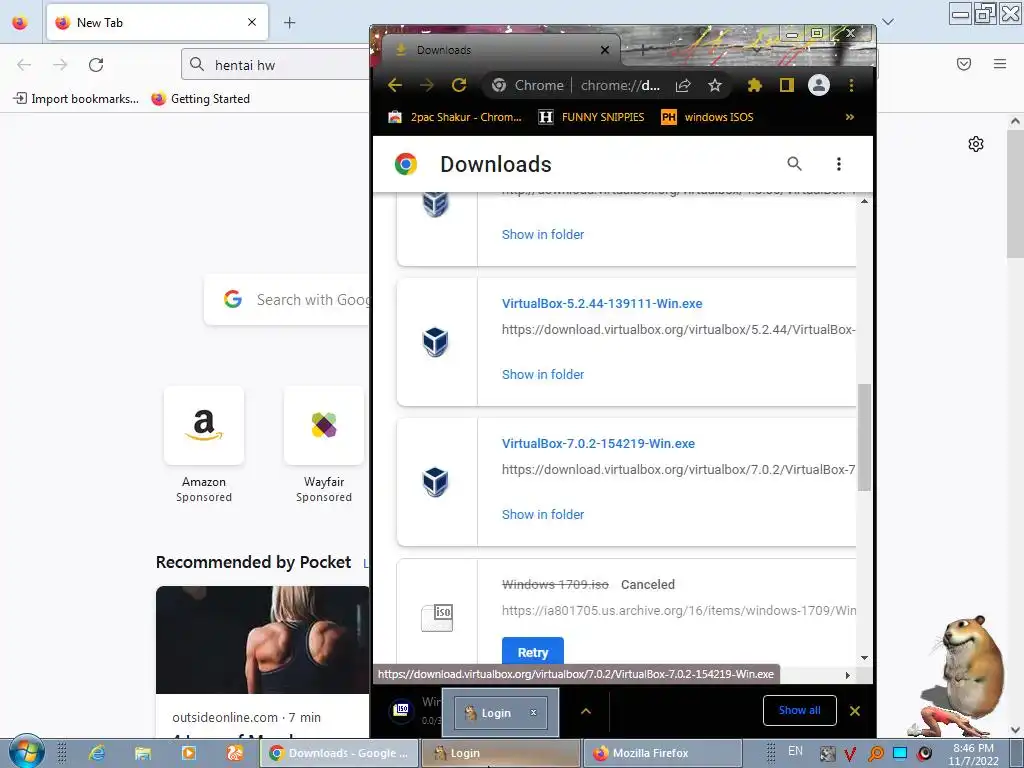The image size is (1024, 768).
Task: Close the Chrome download shelf with X
Action: coord(854,711)
